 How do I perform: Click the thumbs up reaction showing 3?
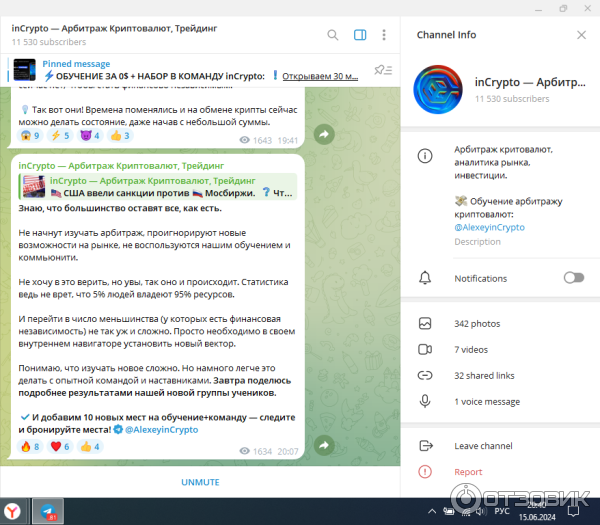click(119, 136)
